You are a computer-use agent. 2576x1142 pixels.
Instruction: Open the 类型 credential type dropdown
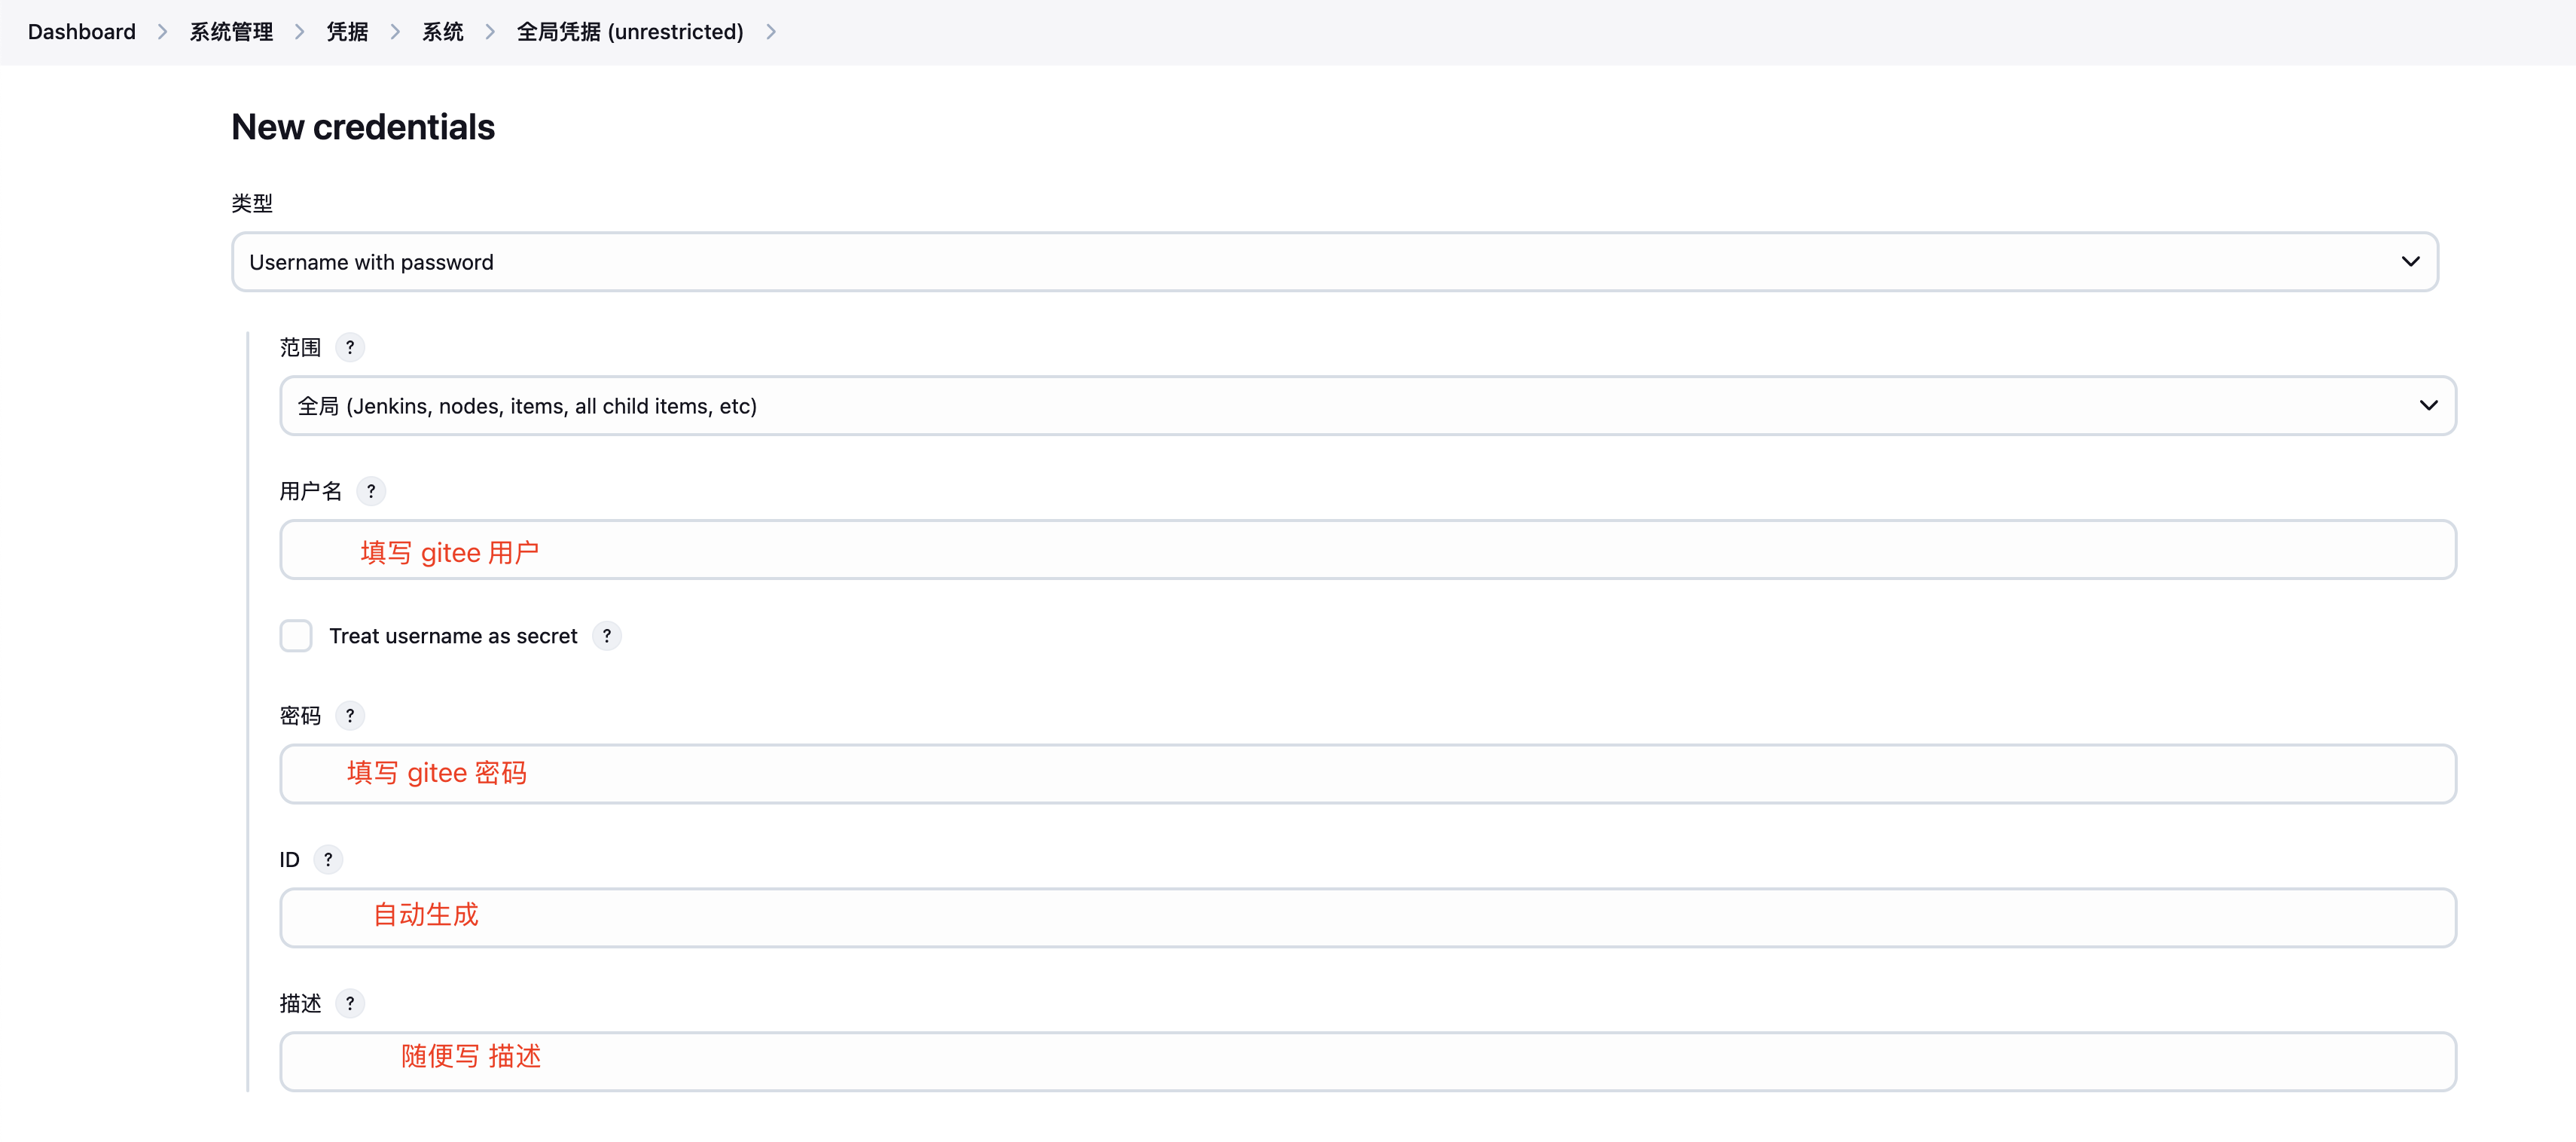point(1335,262)
